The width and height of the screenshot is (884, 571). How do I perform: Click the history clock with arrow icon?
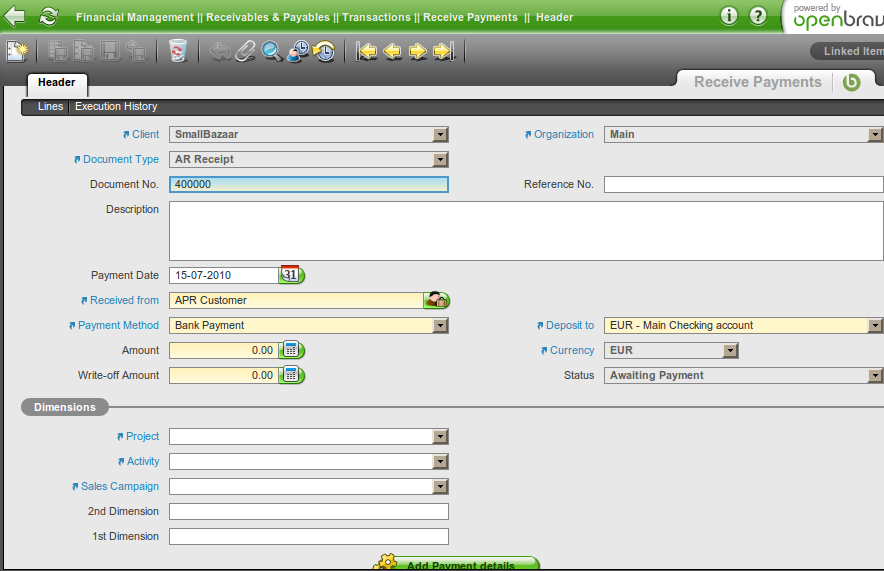point(324,51)
